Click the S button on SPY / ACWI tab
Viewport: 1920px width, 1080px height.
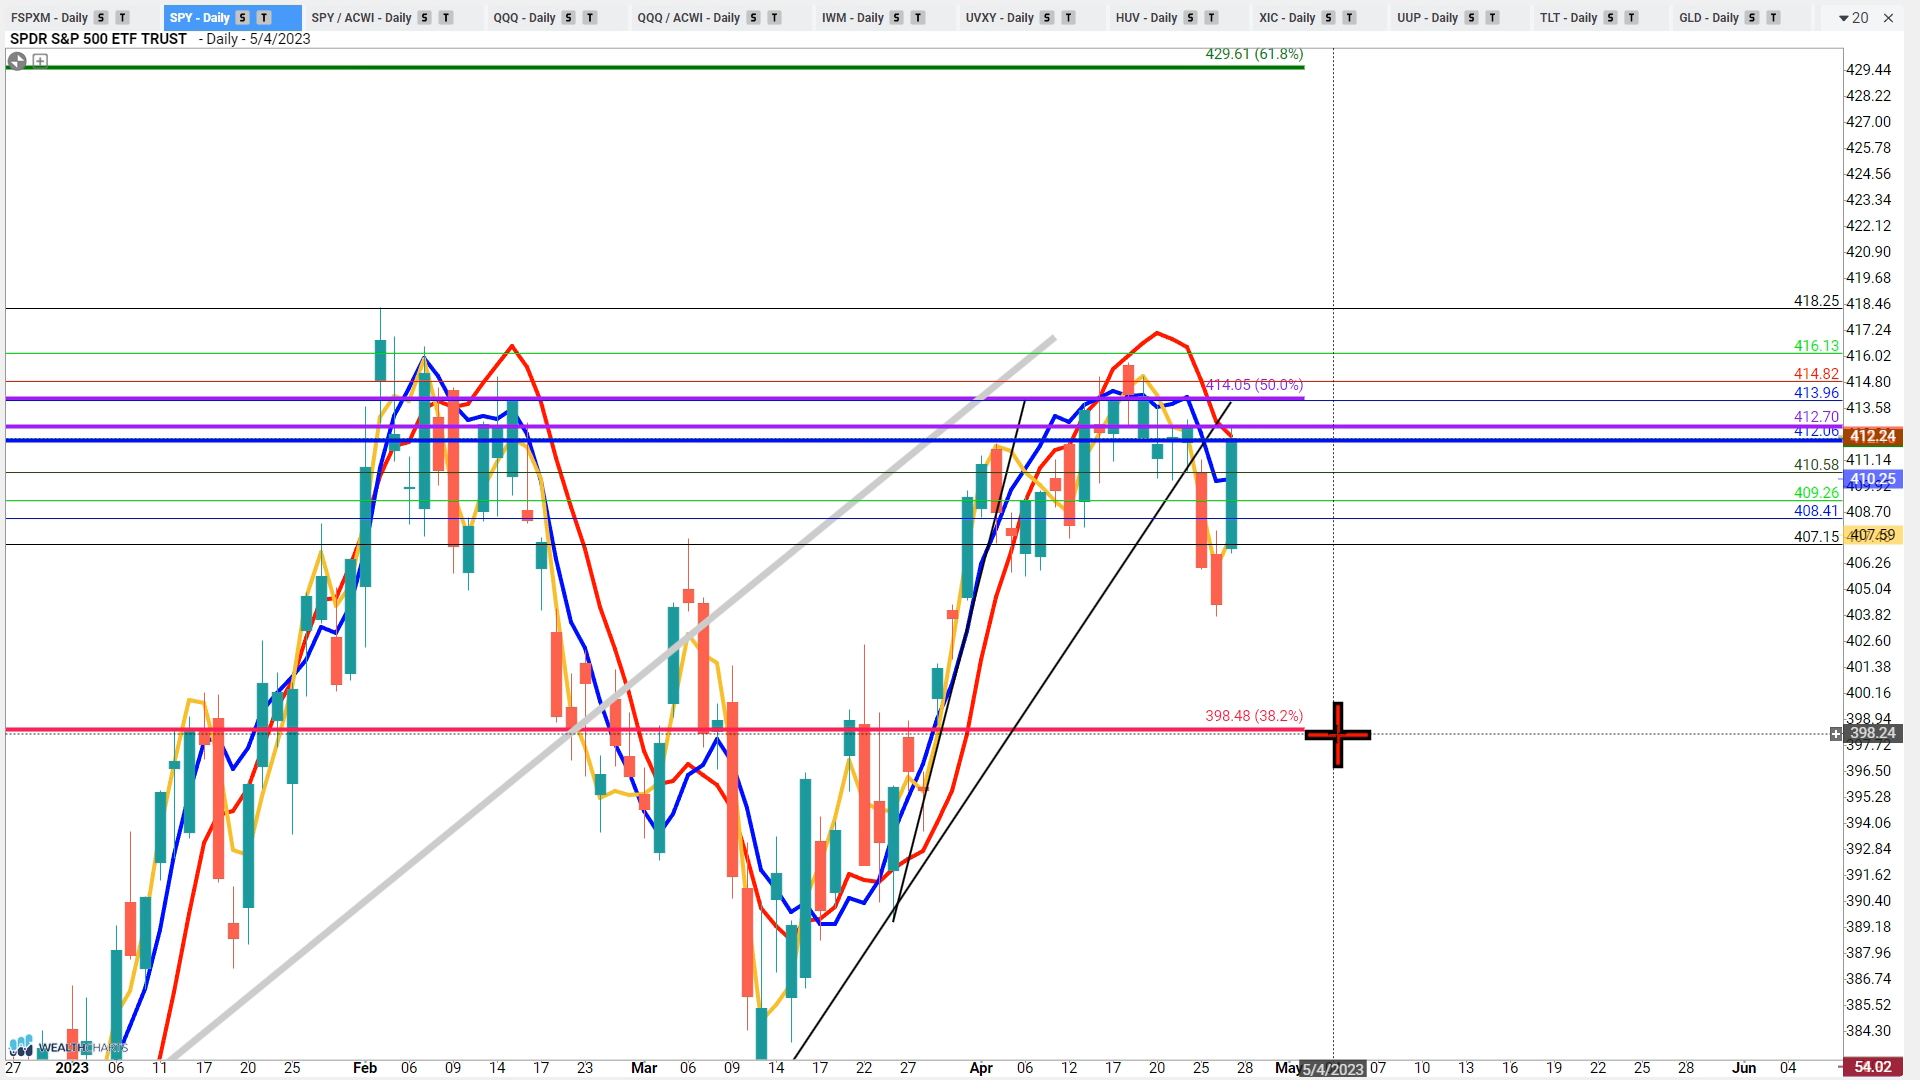425,18
